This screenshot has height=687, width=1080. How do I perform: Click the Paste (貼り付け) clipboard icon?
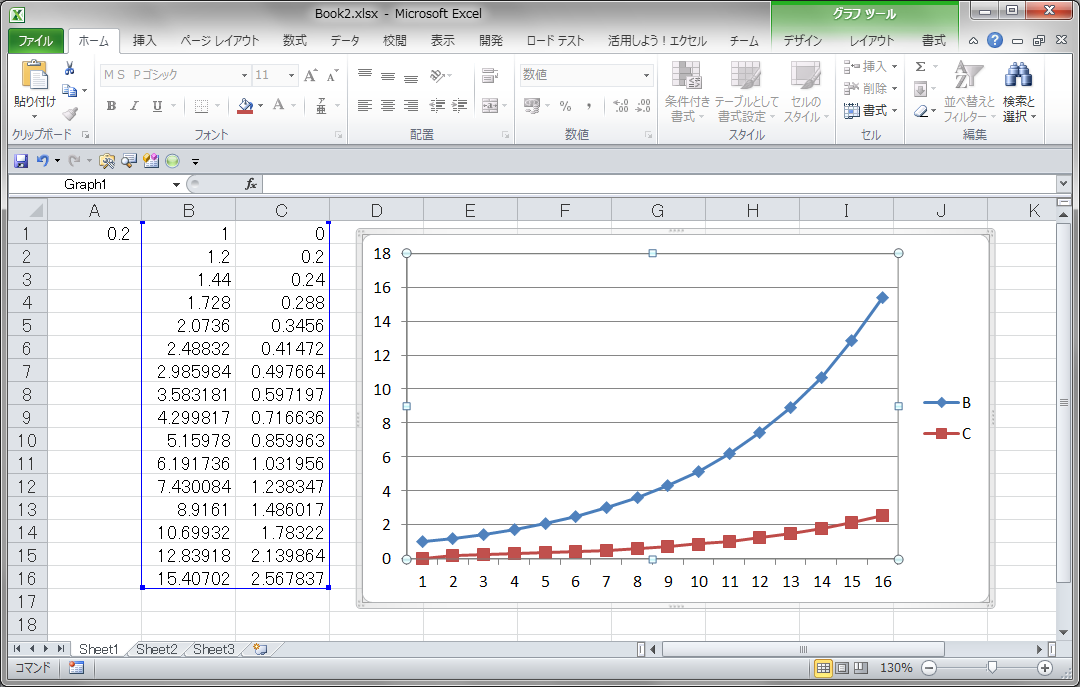point(34,76)
